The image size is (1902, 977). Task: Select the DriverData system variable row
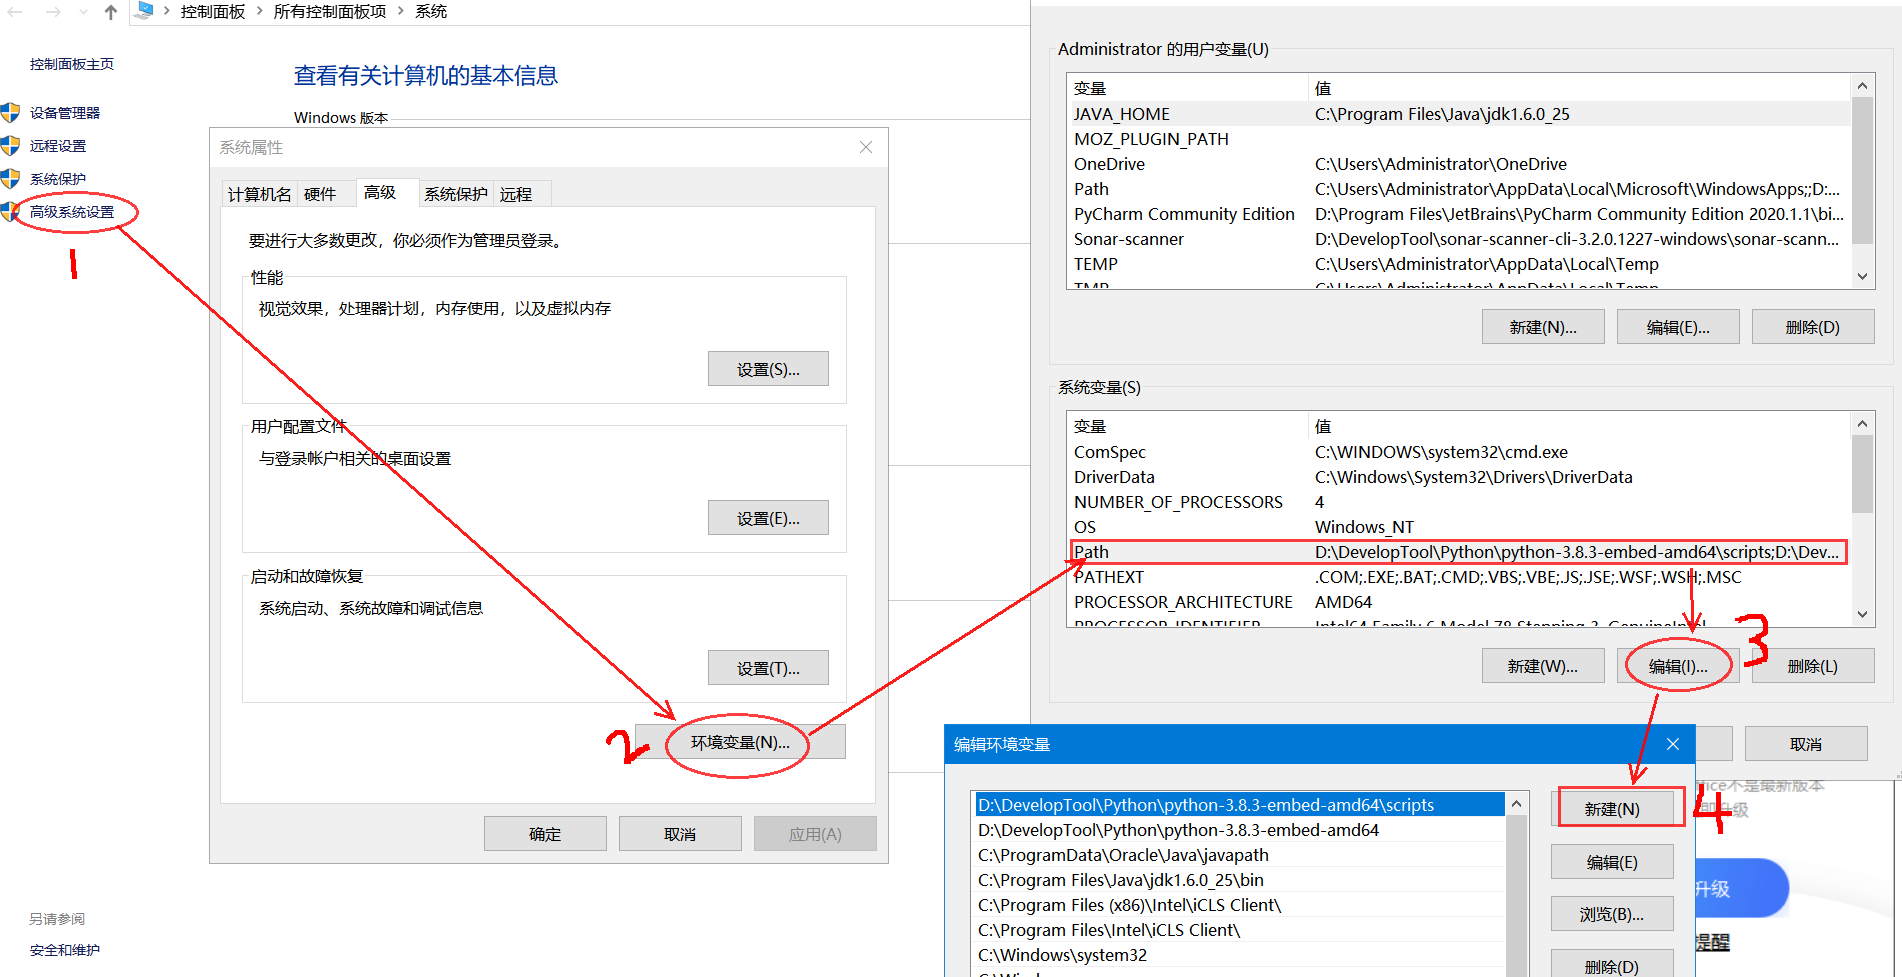pyautogui.click(x=1459, y=477)
